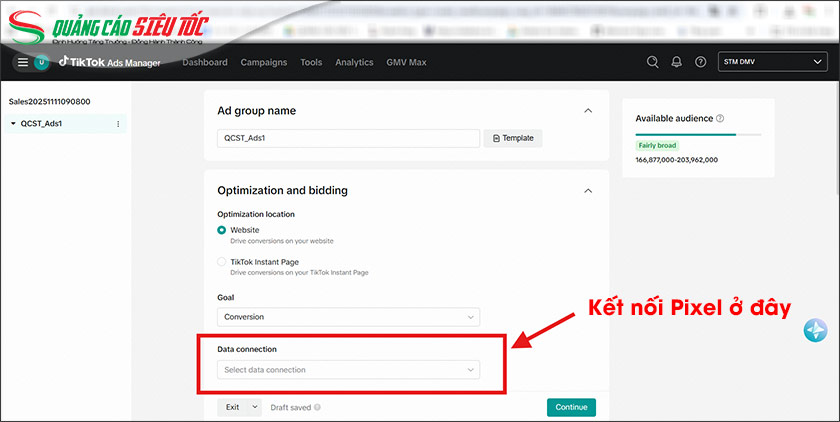The image size is (840, 422).
Task: Open the Select data connection dropdown
Action: pos(348,370)
